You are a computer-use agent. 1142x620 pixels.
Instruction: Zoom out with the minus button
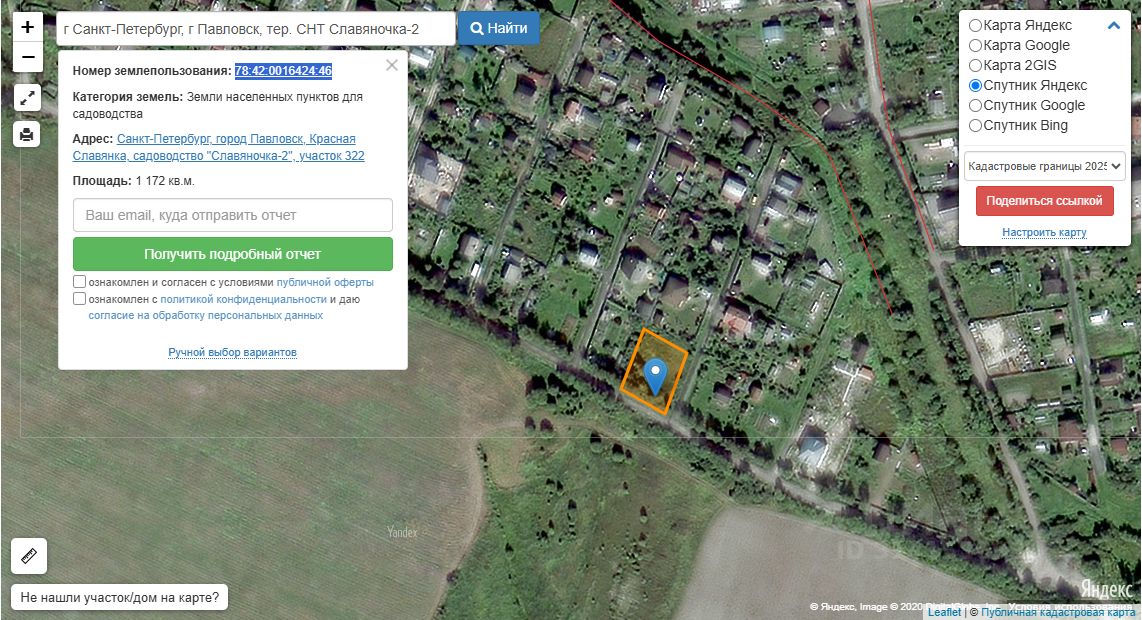[x=28, y=57]
